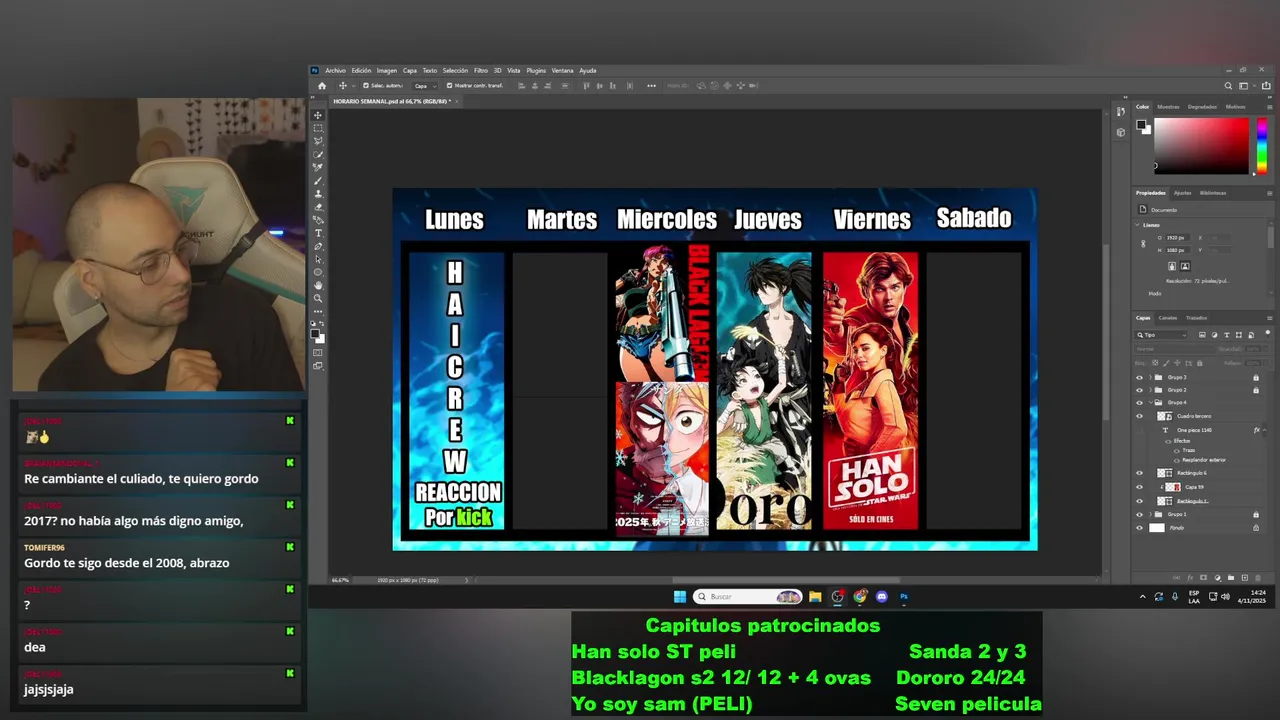Switch to the Canales tab
Image resolution: width=1280 pixels, height=720 pixels.
pos(1168,318)
